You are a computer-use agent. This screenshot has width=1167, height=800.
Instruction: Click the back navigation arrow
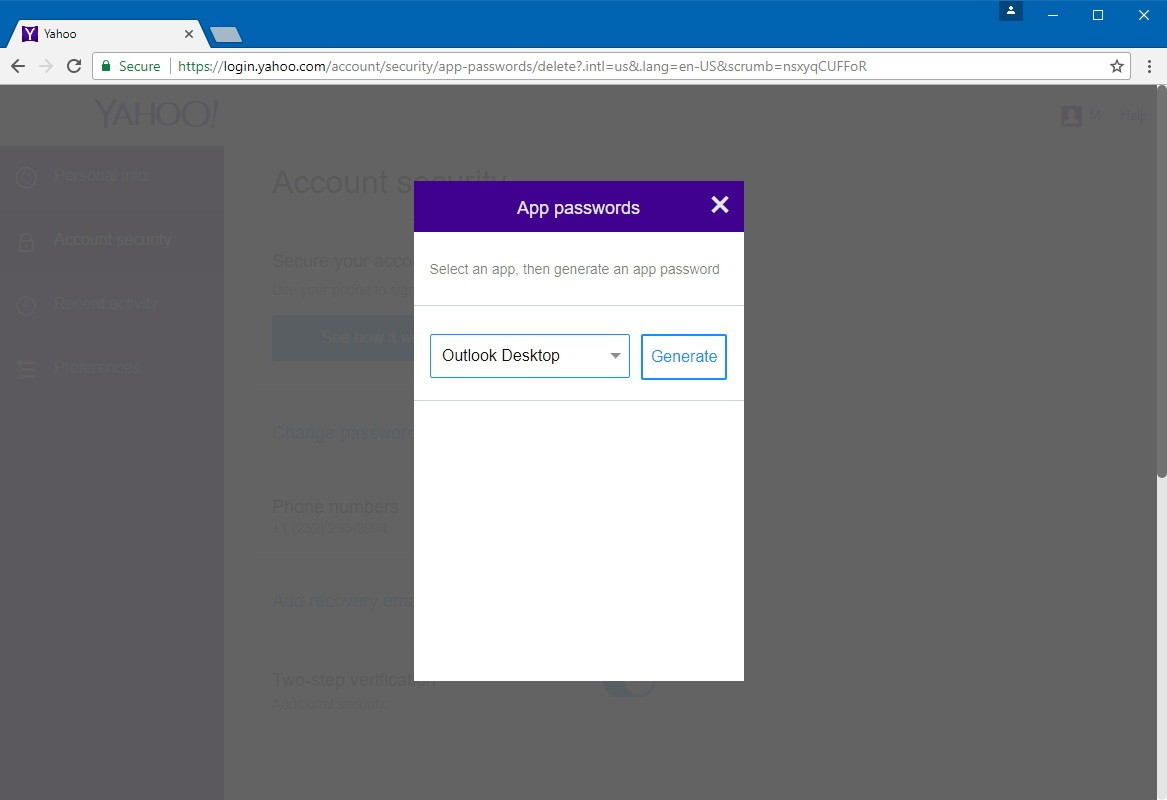[18, 66]
